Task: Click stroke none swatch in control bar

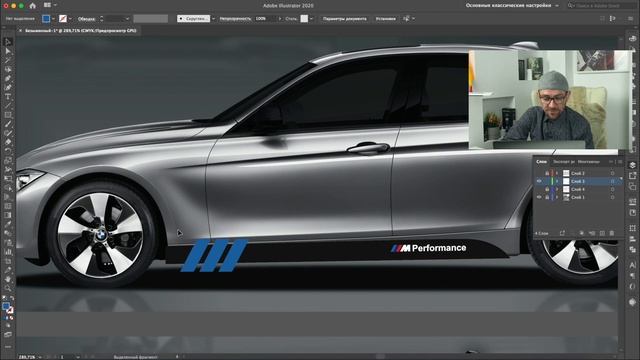Action: click(x=63, y=19)
